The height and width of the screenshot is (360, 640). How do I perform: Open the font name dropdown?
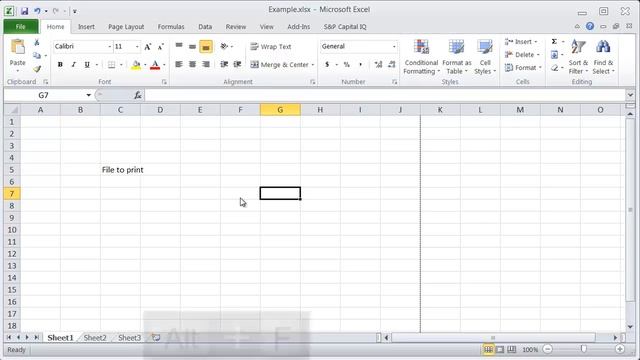pos(109,47)
